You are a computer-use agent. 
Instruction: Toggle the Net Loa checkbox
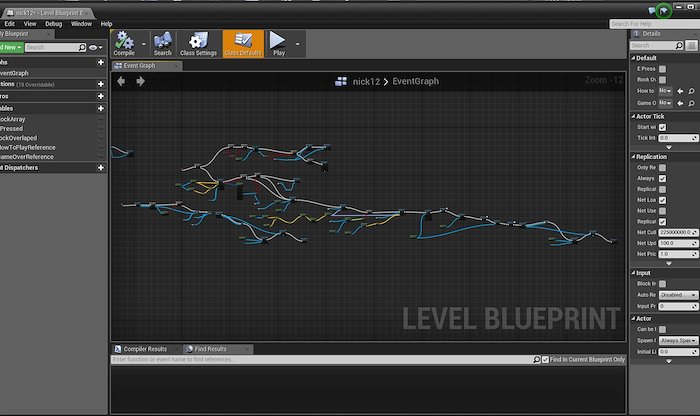click(x=662, y=200)
